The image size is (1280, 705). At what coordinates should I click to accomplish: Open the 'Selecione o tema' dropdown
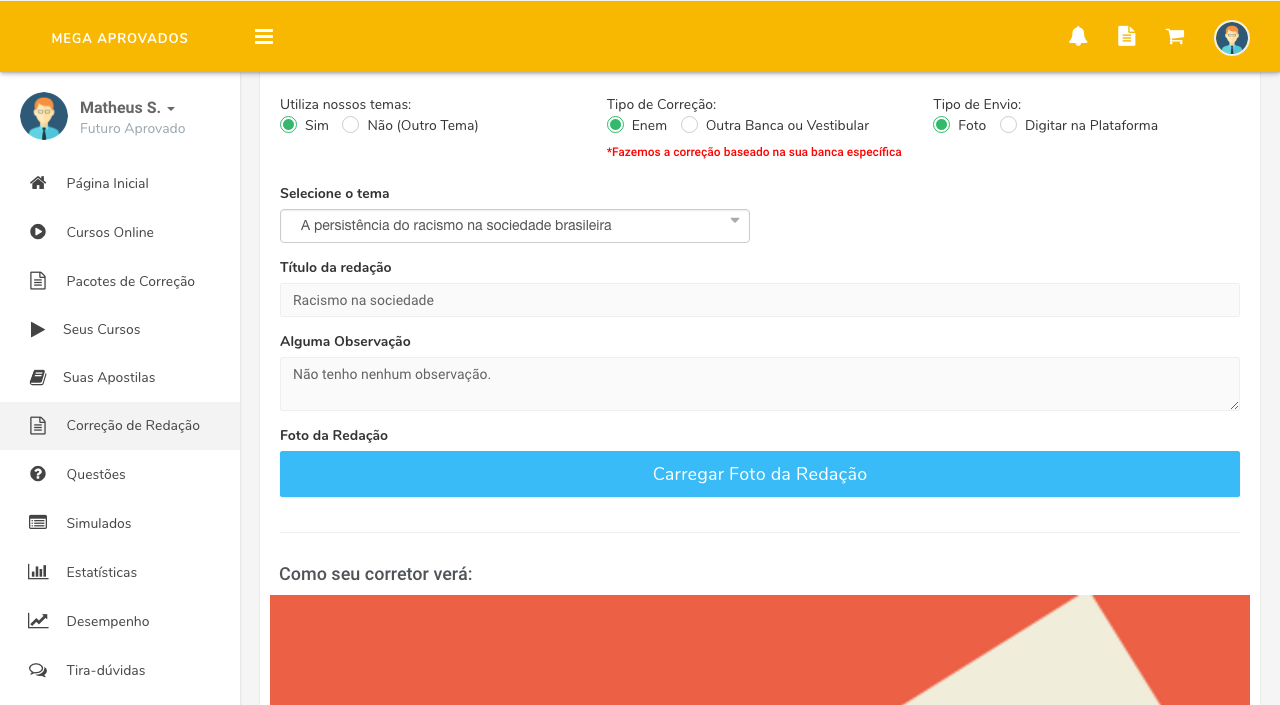515,226
